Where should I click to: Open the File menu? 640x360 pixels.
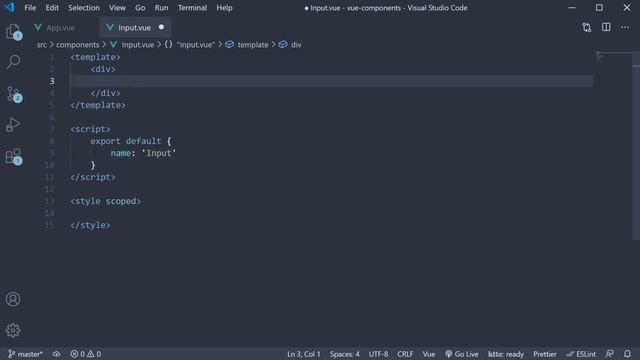30,8
